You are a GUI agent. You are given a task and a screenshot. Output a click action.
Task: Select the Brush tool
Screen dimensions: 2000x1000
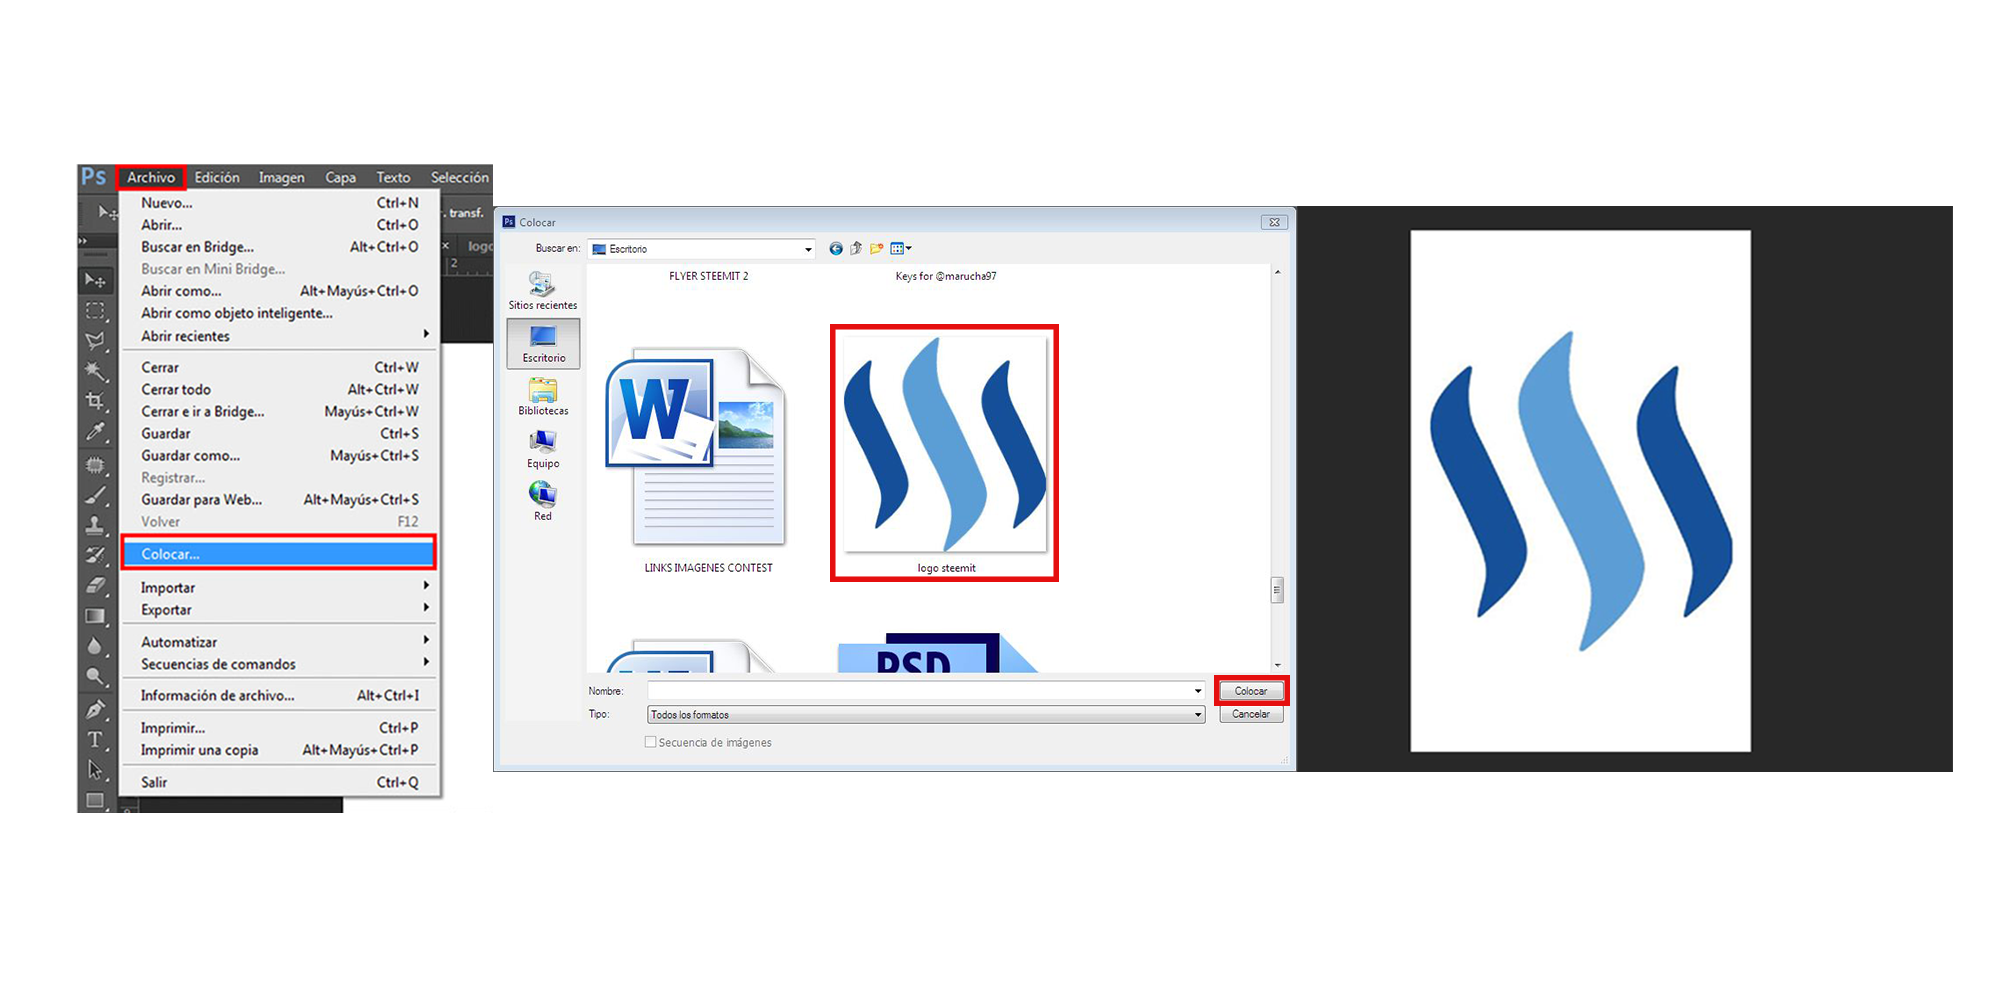(x=96, y=494)
